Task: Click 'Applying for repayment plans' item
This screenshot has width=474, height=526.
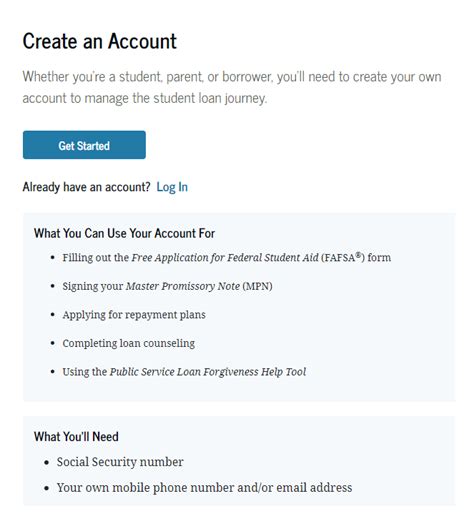Action: [134, 315]
